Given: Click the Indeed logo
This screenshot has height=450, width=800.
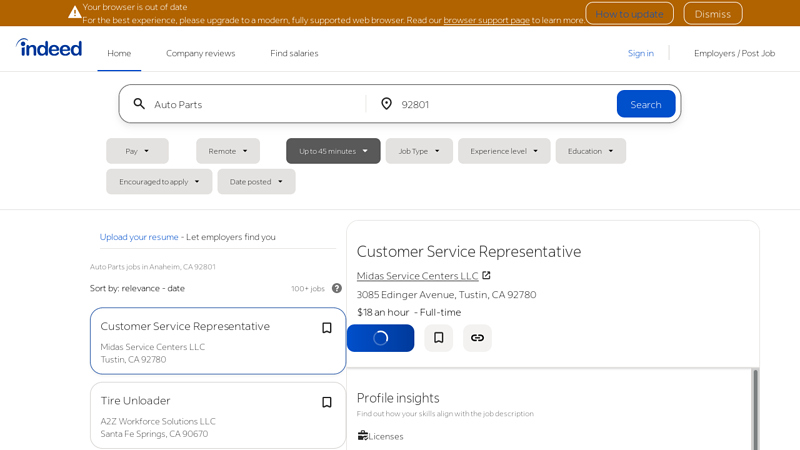Looking at the screenshot, I should coord(49,47).
